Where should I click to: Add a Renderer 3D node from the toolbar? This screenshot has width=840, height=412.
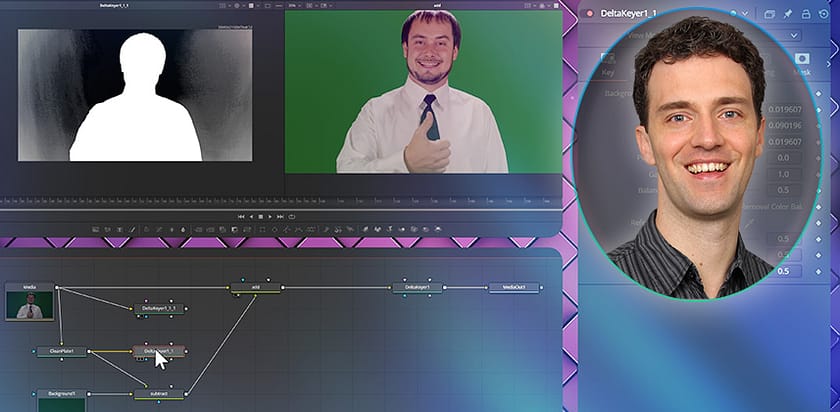click(x=438, y=229)
